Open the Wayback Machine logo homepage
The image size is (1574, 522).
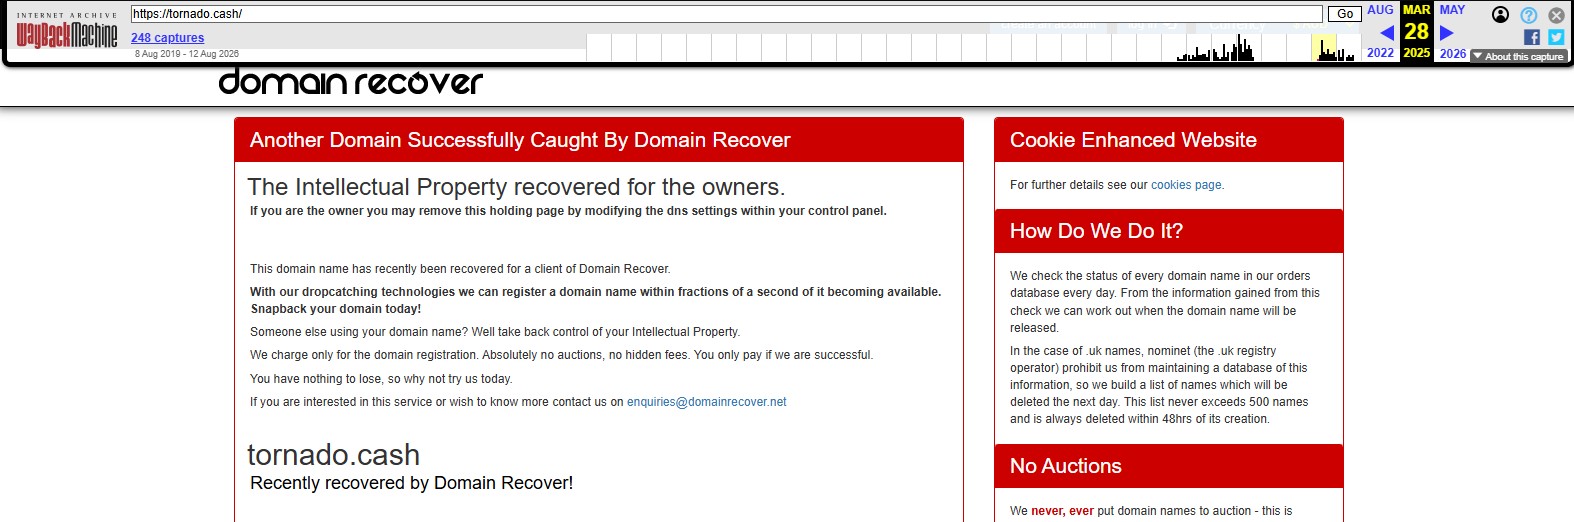[67, 31]
